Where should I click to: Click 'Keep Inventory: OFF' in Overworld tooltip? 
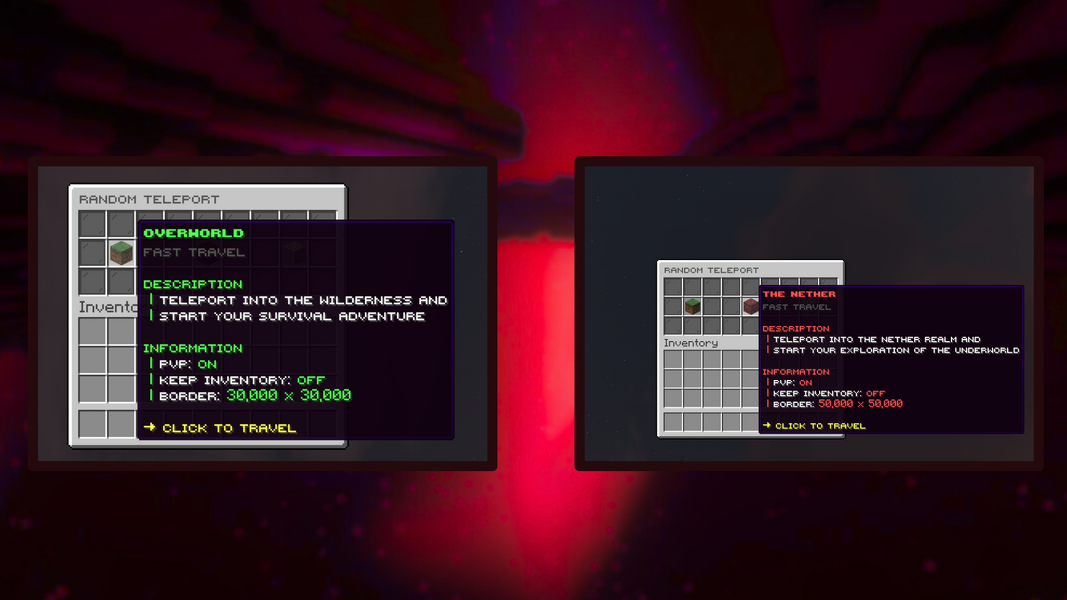click(x=242, y=380)
